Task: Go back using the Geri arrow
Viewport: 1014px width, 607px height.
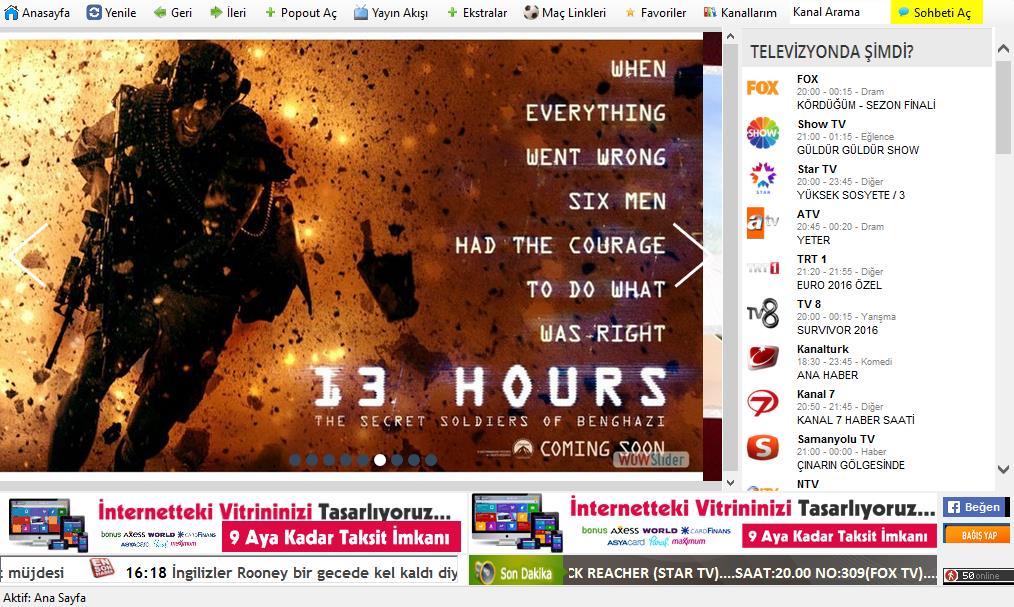Action: [x=160, y=13]
